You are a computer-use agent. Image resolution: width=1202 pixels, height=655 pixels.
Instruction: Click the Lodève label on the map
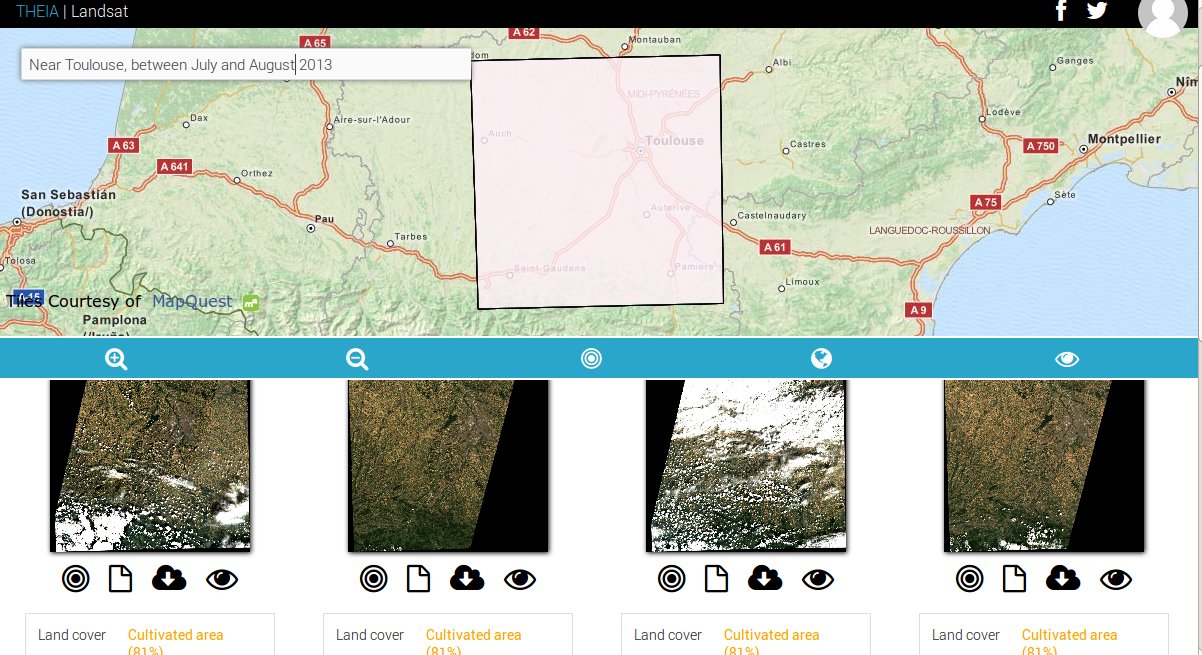[1002, 111]
